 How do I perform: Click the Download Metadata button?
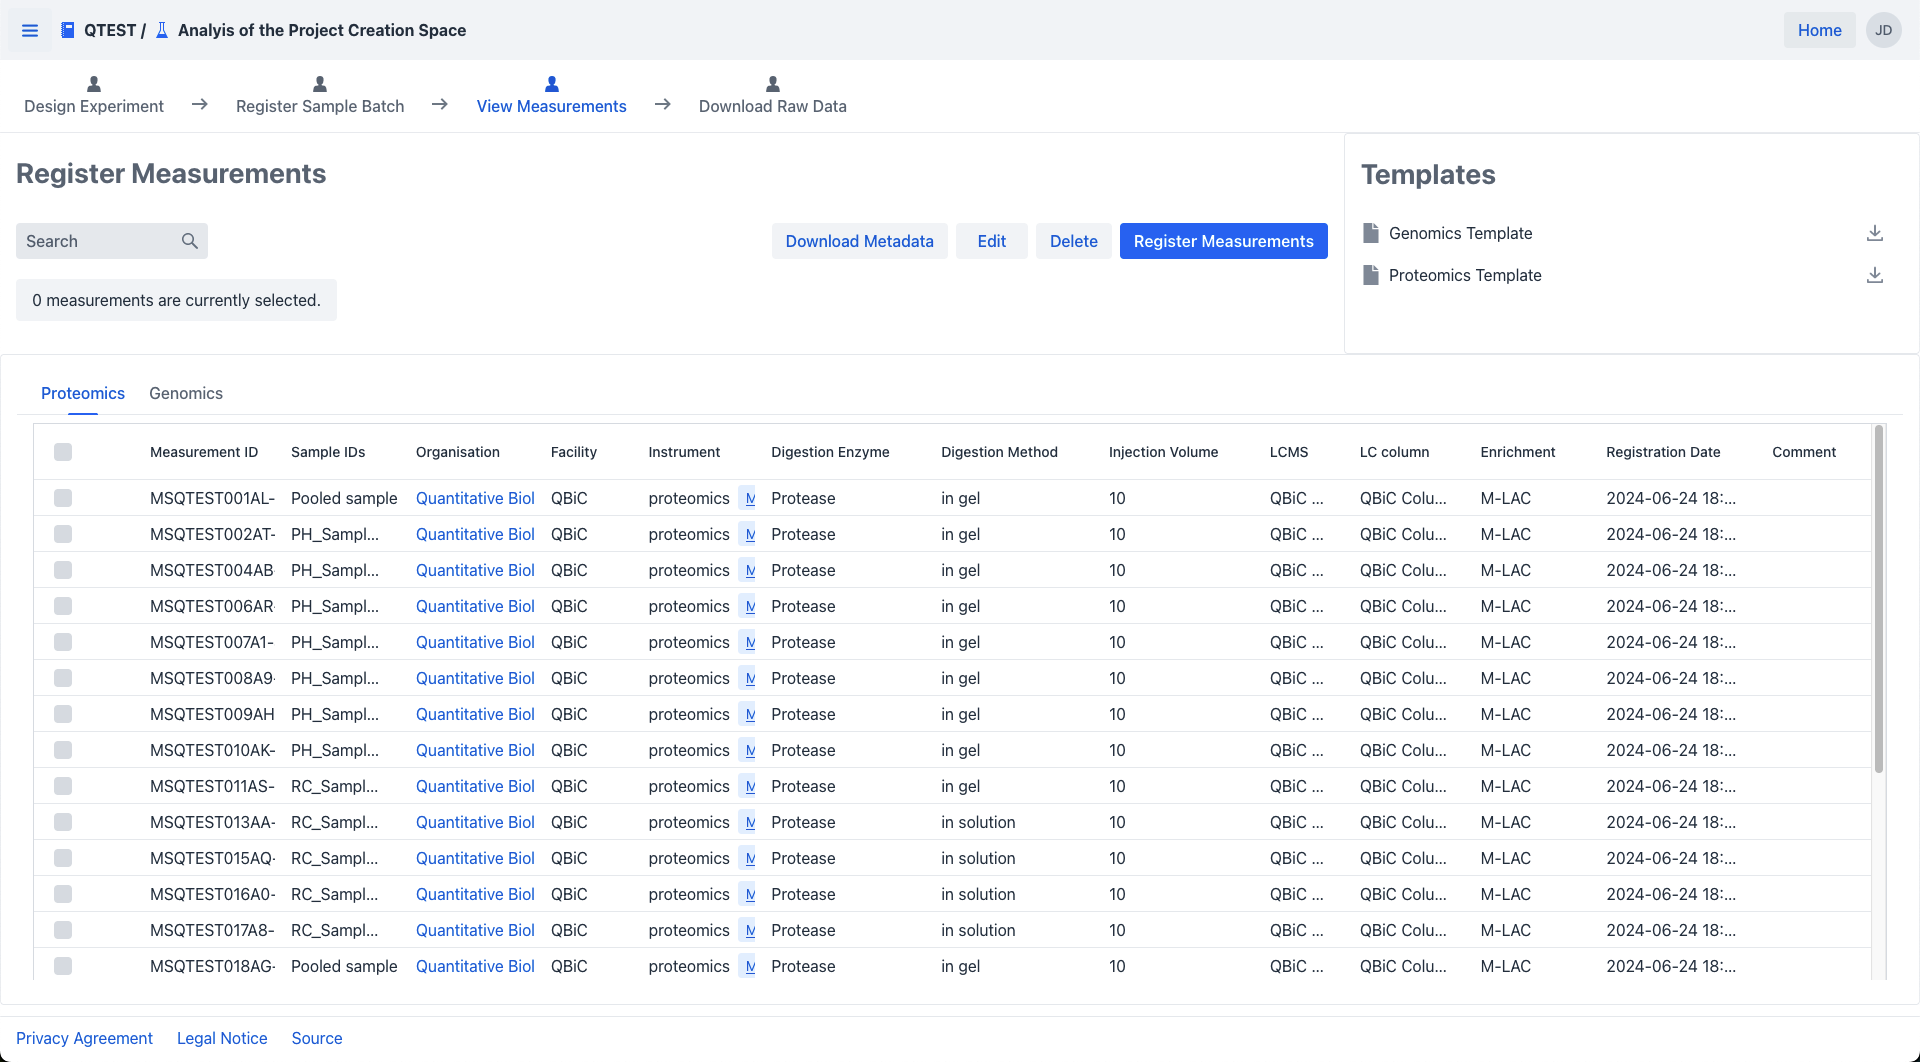[859, 241]
